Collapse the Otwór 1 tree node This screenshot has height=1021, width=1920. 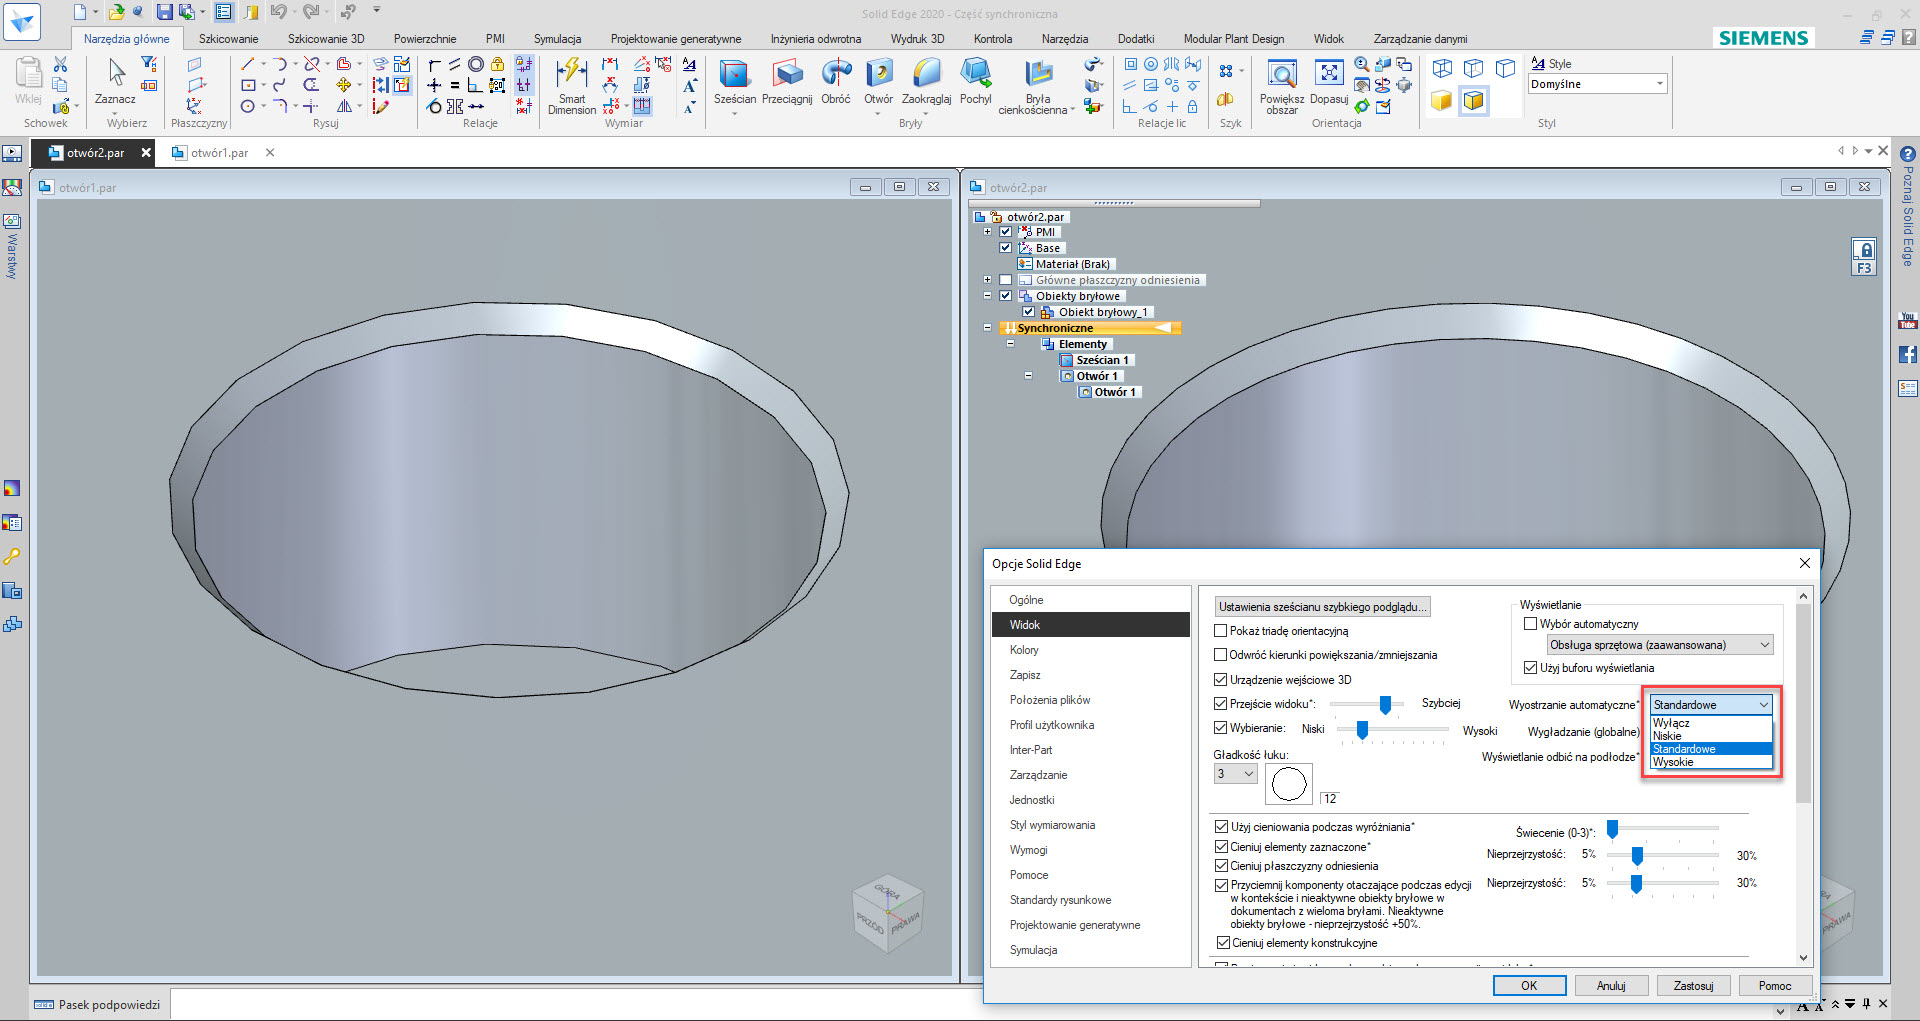tap(1028, 376)
